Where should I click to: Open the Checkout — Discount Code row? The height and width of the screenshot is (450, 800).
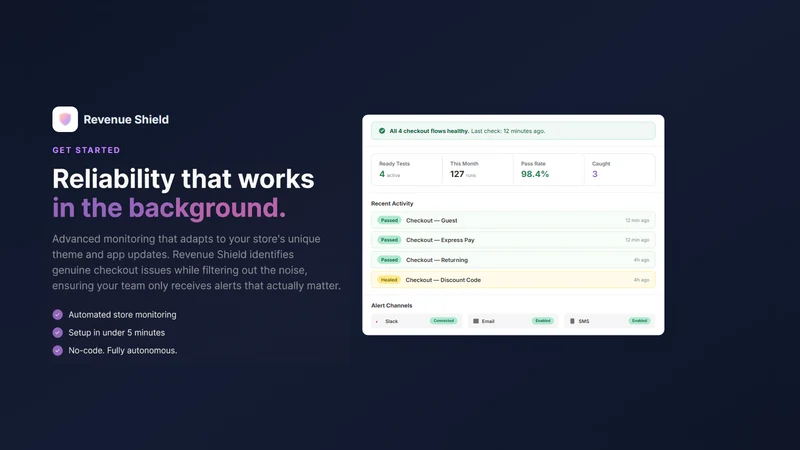(x=513, y=280)
